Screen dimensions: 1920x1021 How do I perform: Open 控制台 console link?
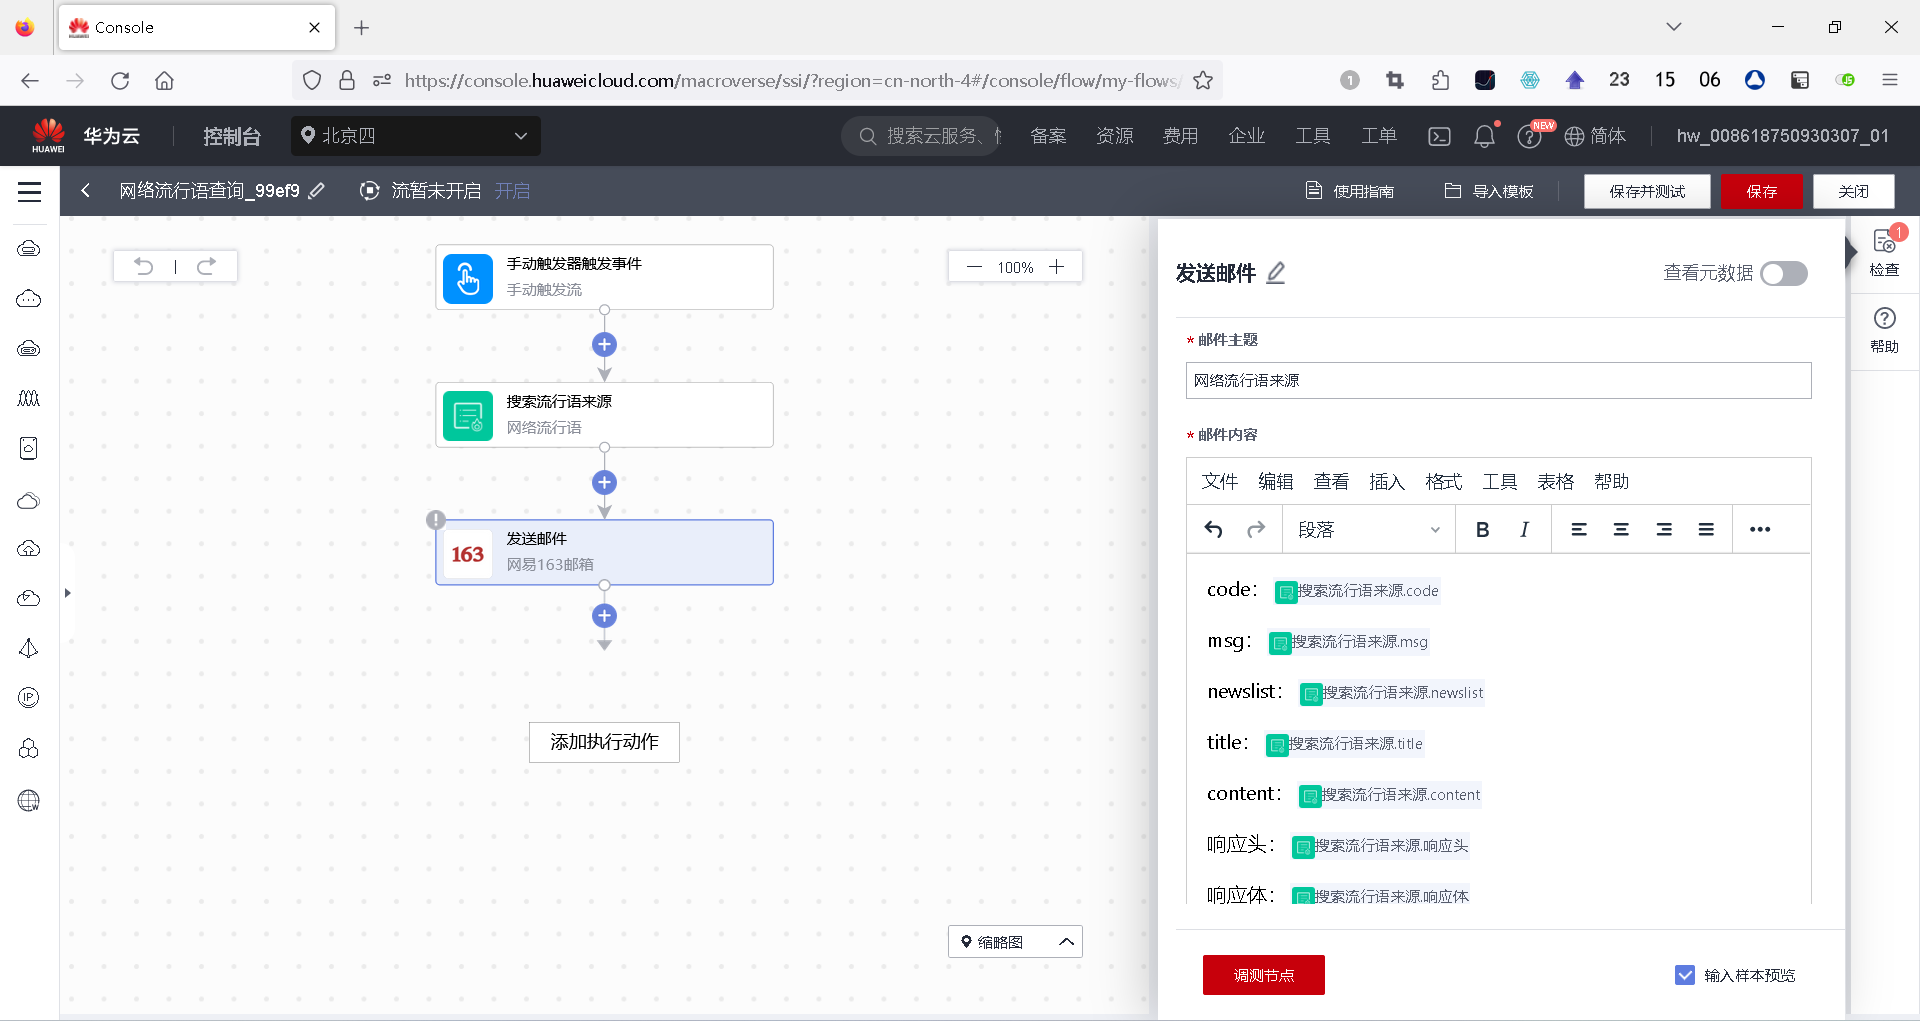click(x=232, y=136)
